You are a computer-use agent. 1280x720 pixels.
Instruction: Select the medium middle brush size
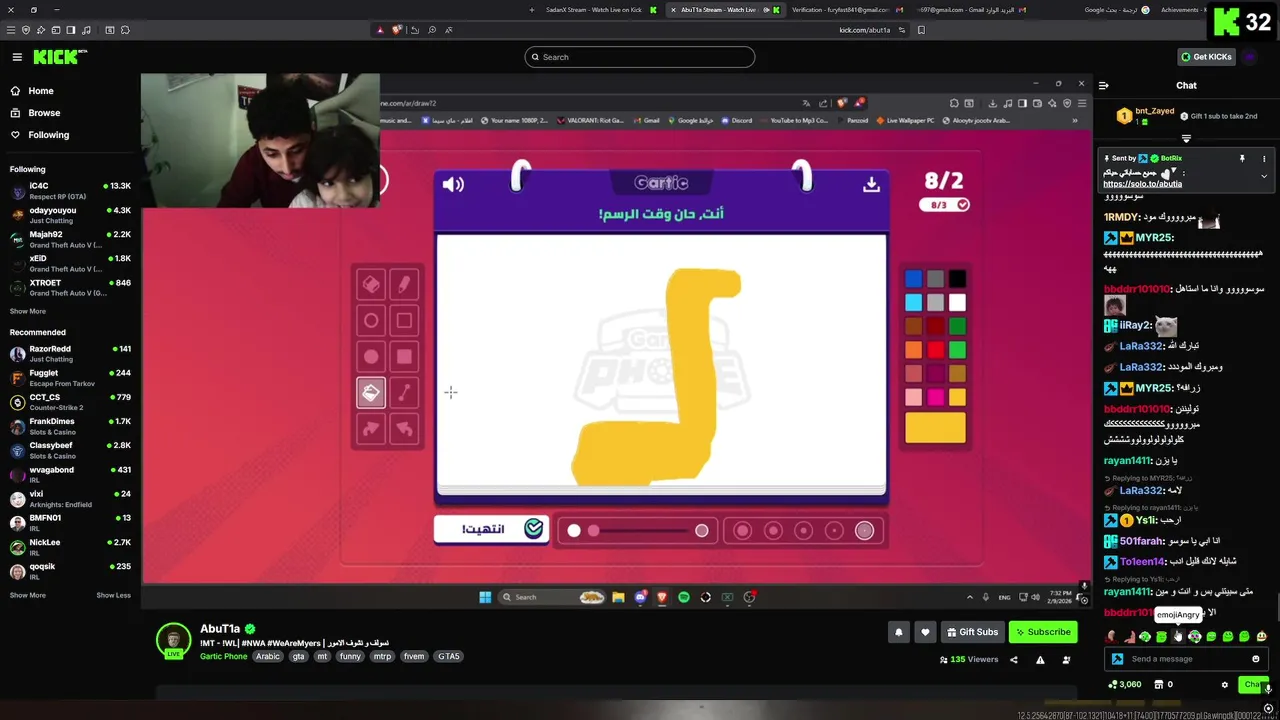tap(803, 531)
